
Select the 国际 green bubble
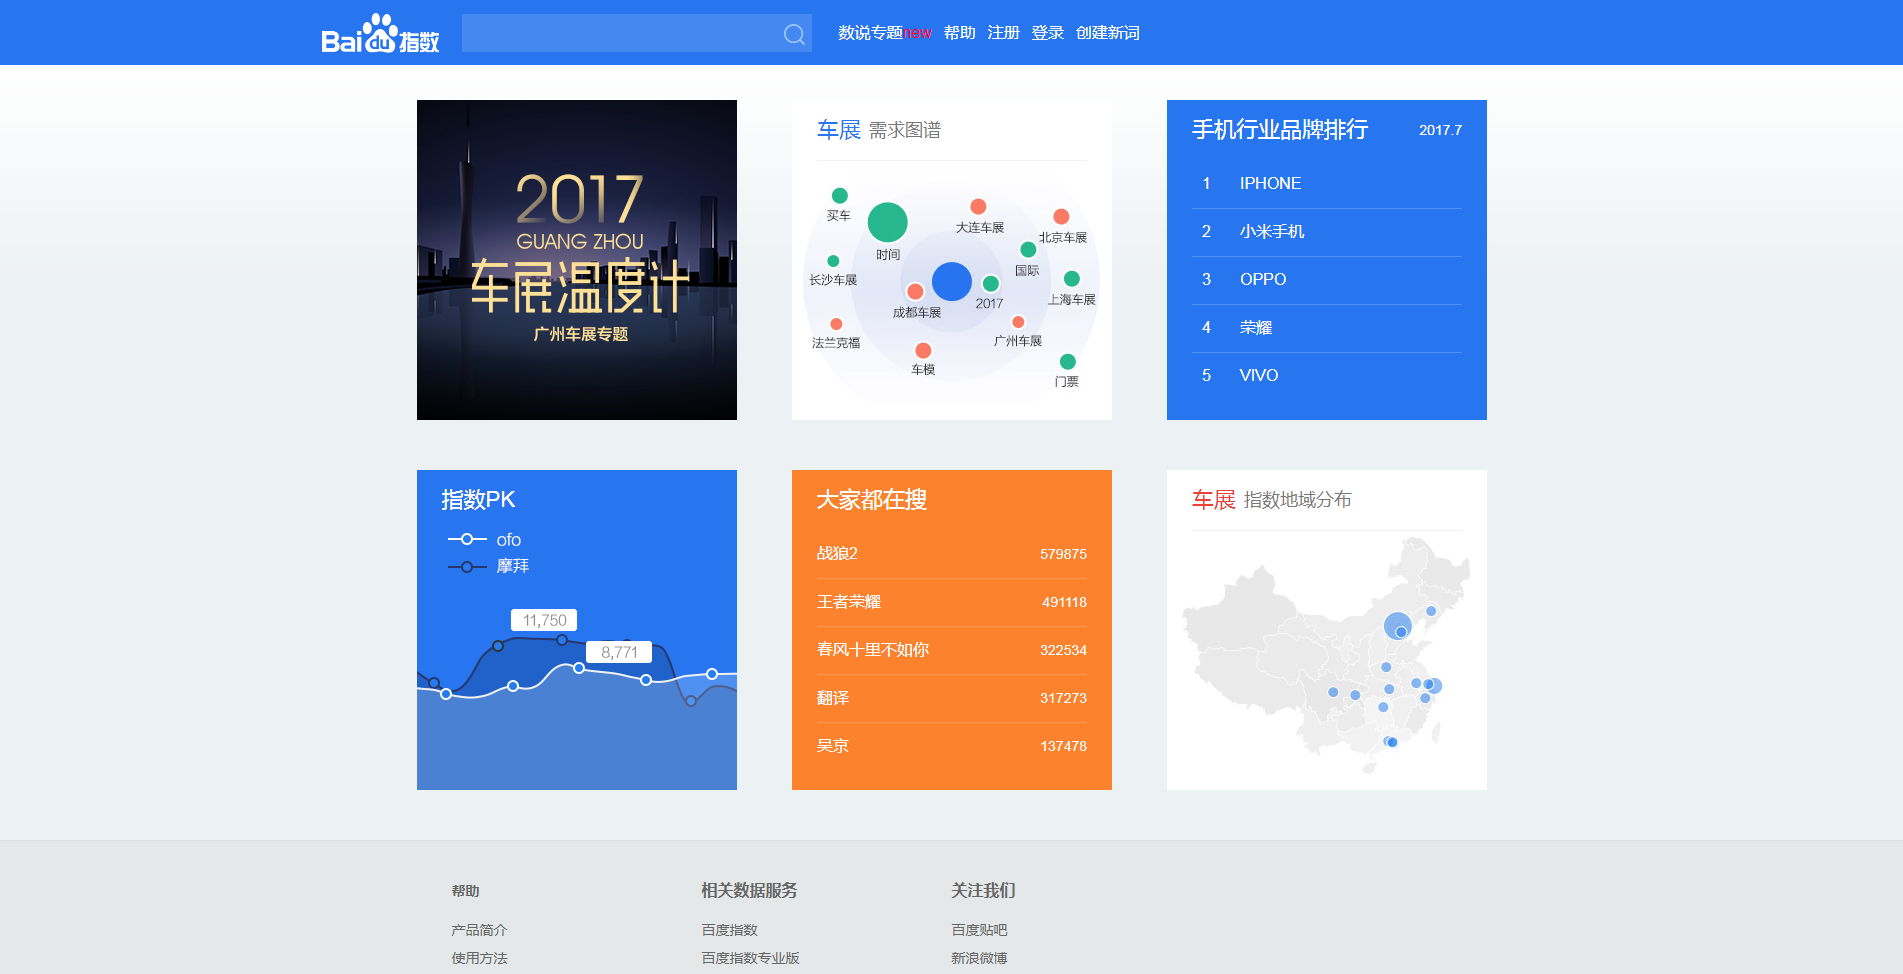pyautogui.click(x=1028, y=250)
